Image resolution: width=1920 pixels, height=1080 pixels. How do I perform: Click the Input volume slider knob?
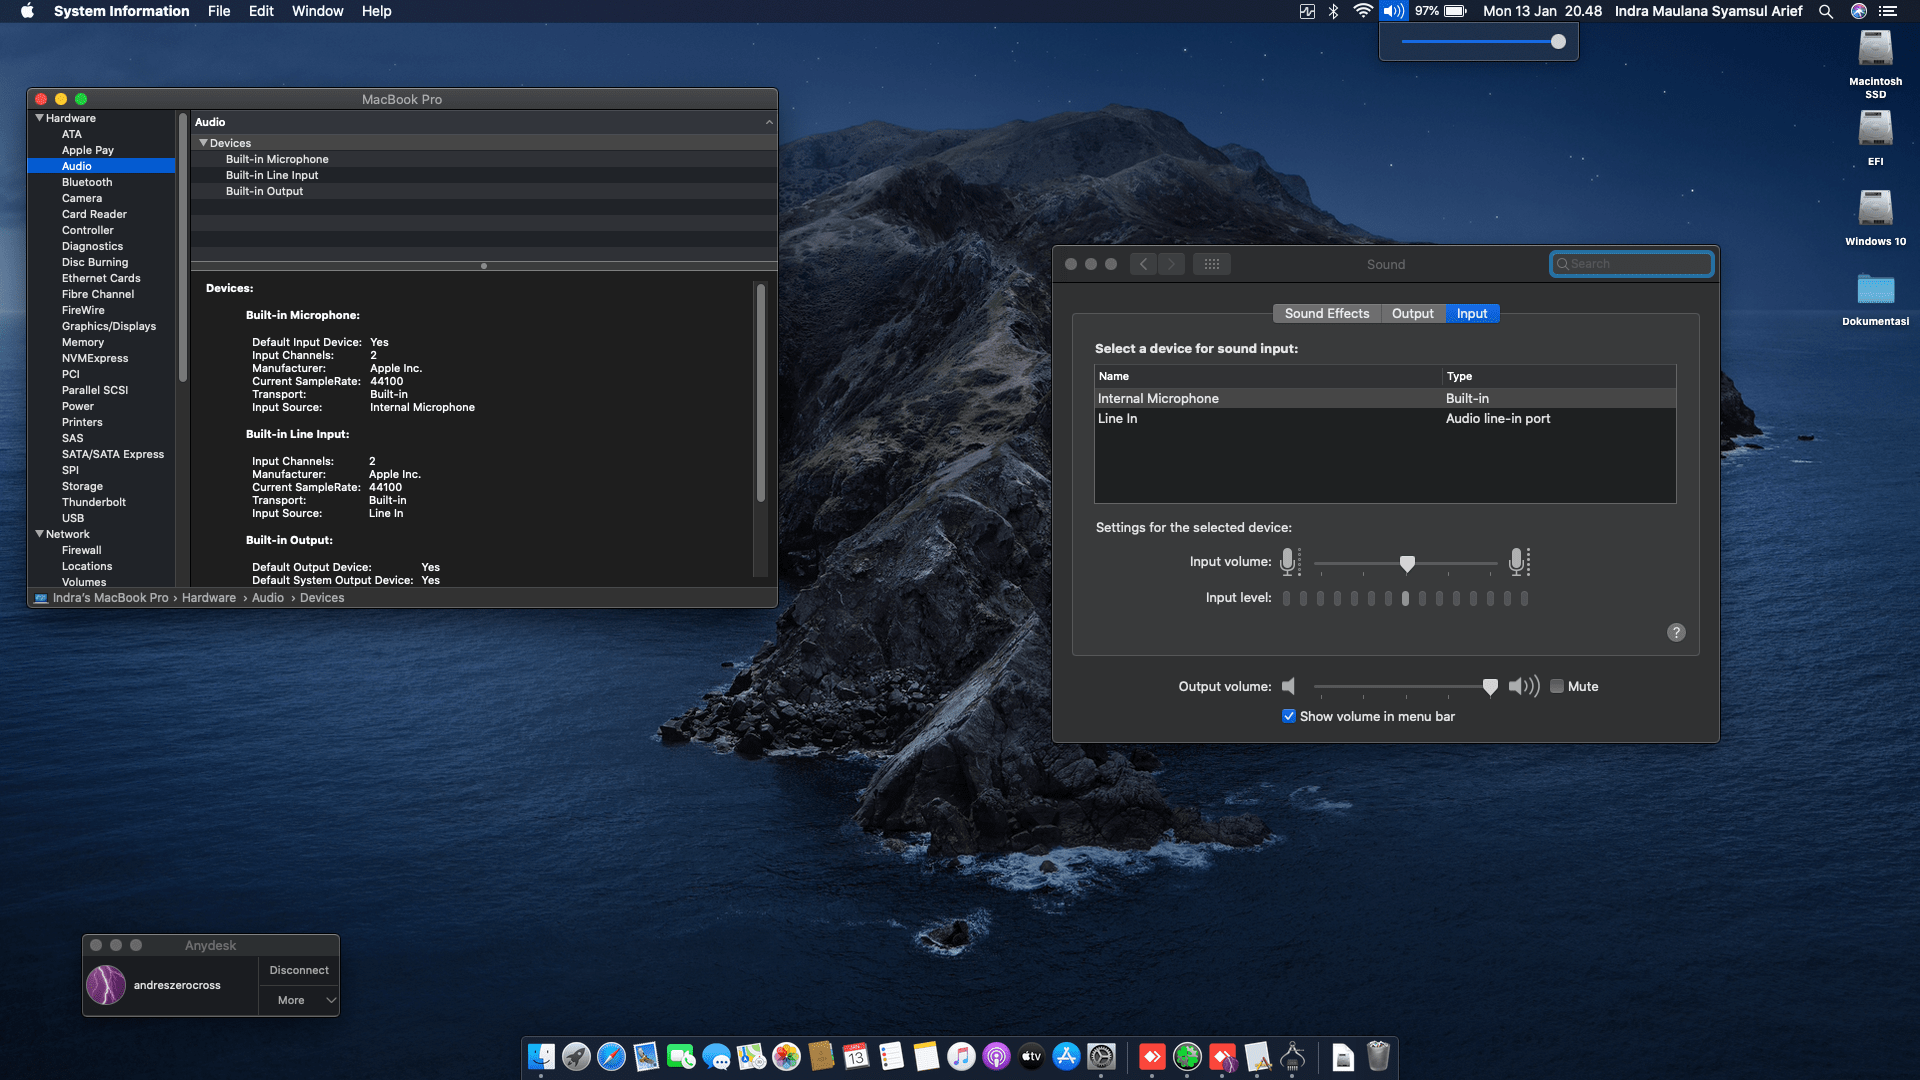tap(1407, 564)
